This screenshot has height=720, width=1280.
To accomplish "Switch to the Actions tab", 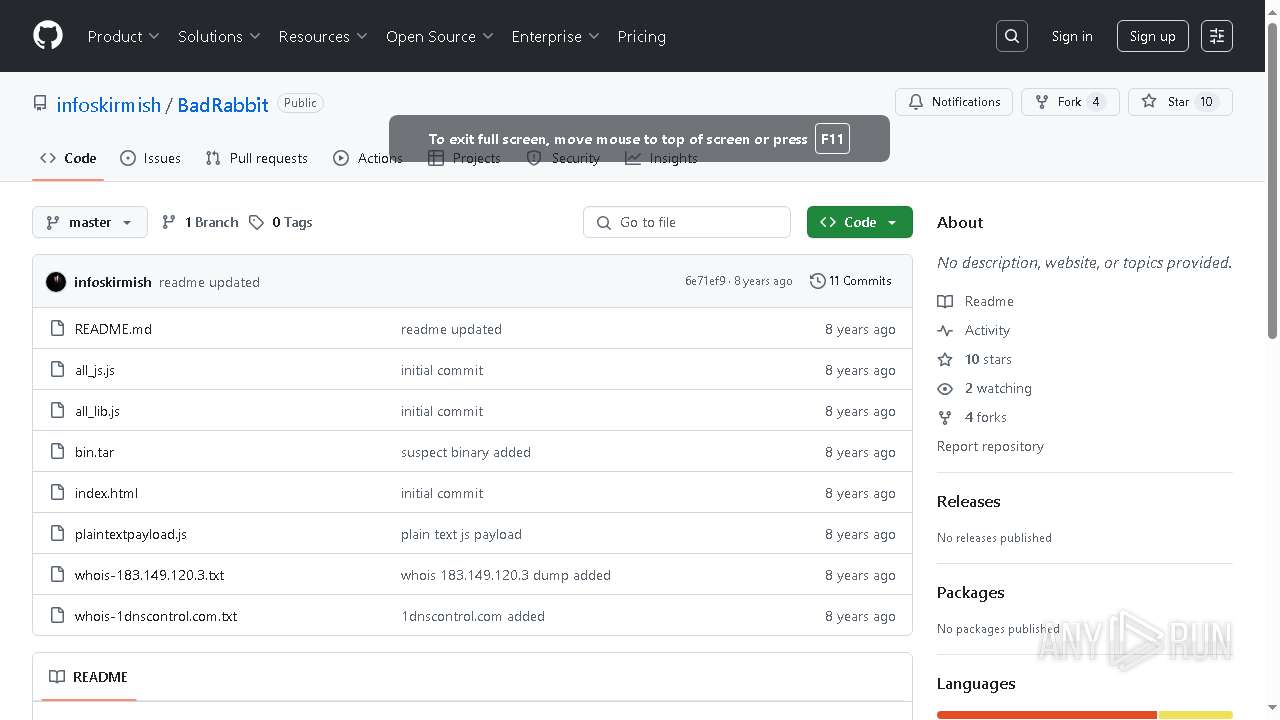I will 368,158.
